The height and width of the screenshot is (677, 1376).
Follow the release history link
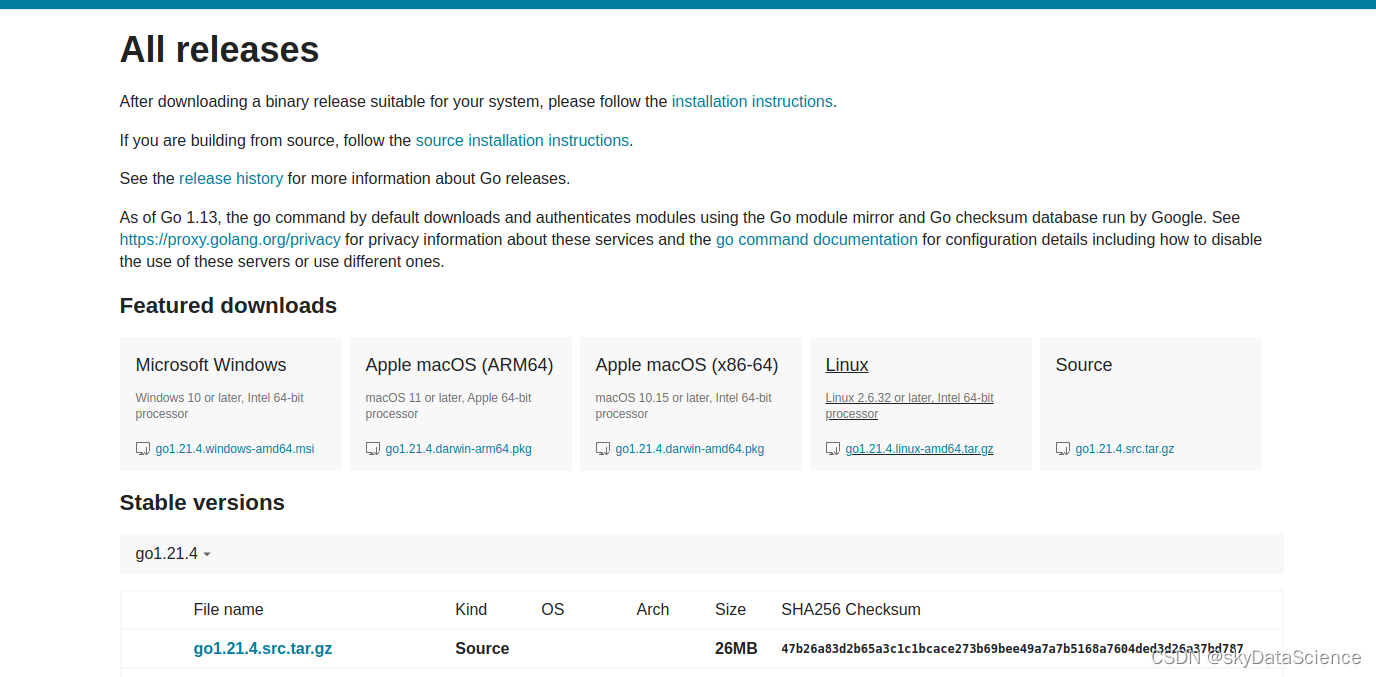point(231,178)
